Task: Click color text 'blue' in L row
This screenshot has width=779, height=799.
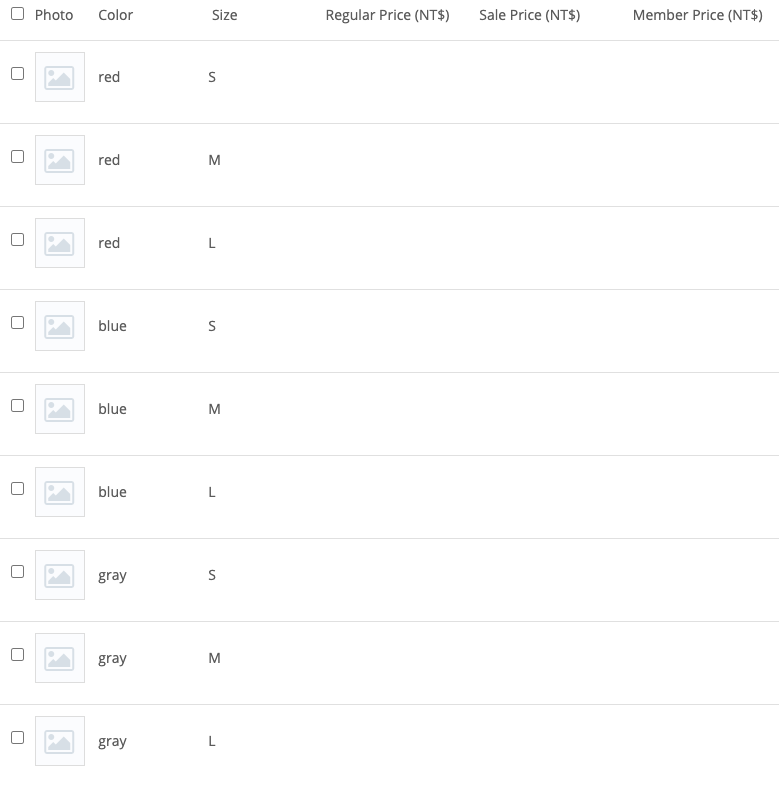Action: 113,492
